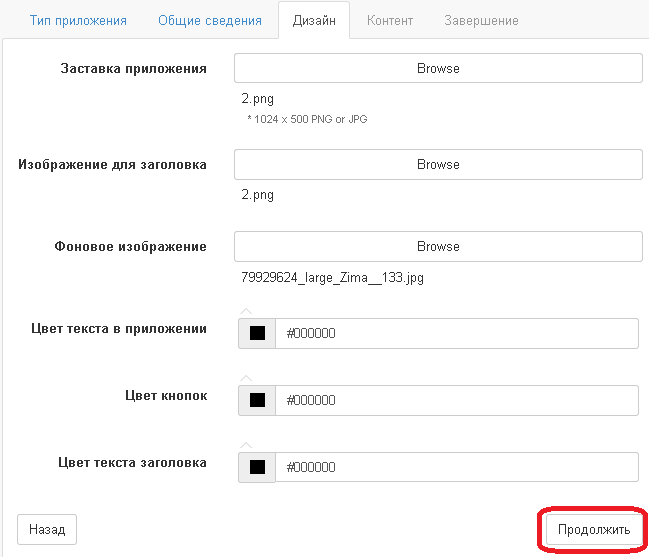Browse for Изображение для заголовка file
This screenshot has width=649, height=557.
coord(438,164)
